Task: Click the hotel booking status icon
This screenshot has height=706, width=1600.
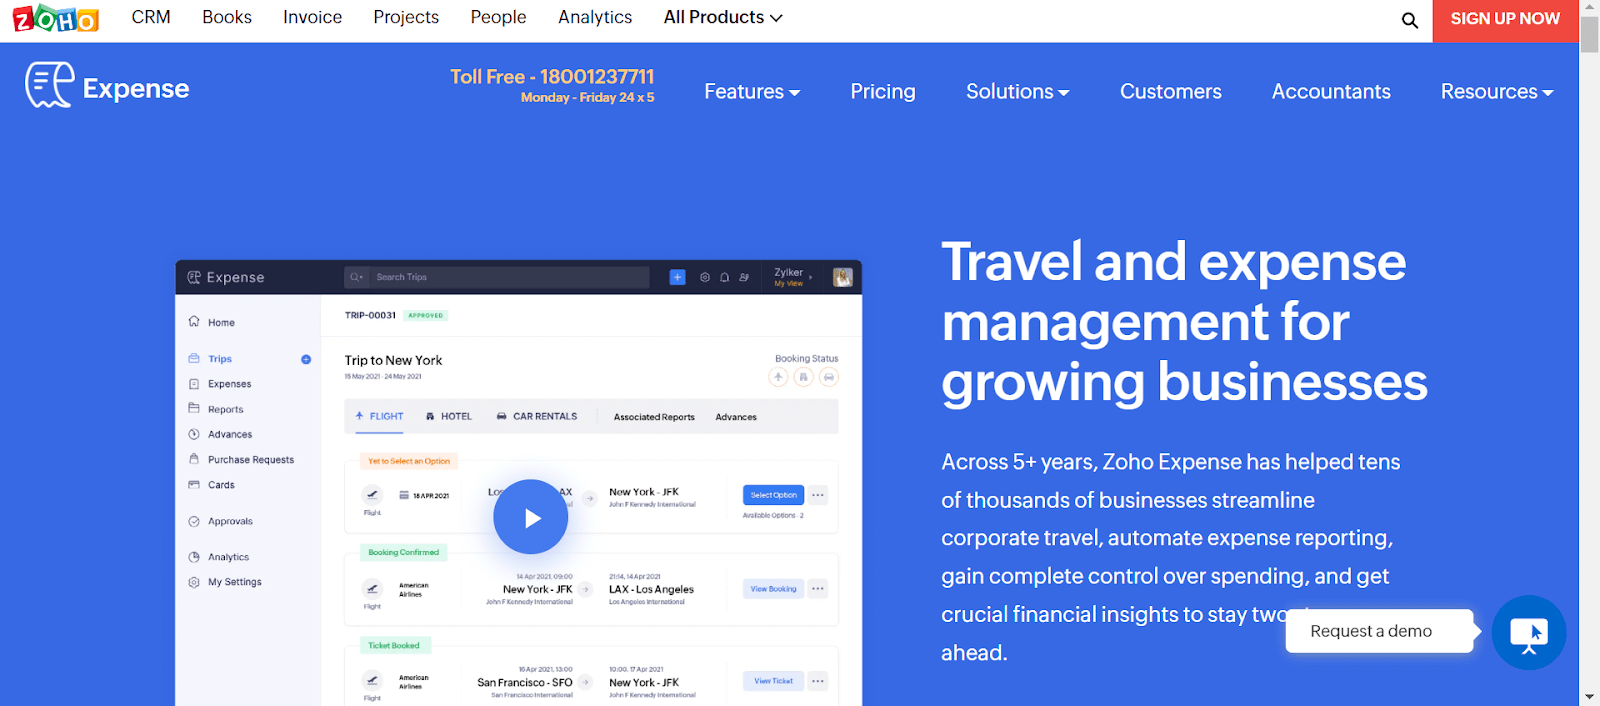Action: 803,377
